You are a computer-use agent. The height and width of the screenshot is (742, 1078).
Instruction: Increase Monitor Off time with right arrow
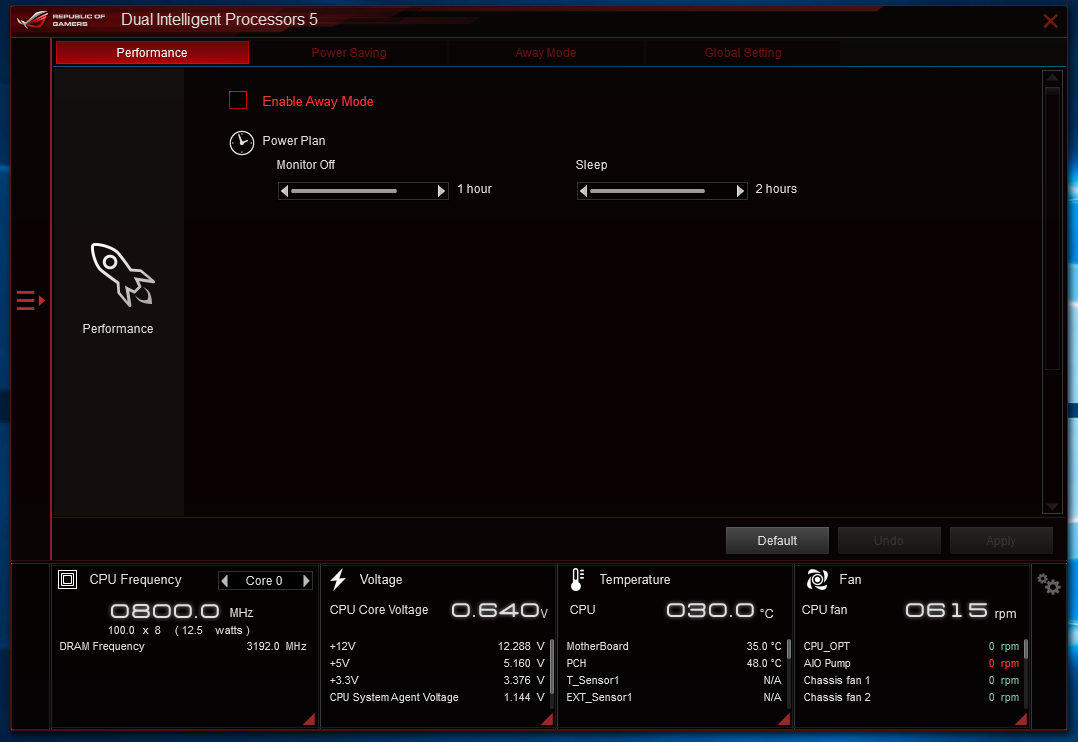pyautogui.click(x=441, y=191)
